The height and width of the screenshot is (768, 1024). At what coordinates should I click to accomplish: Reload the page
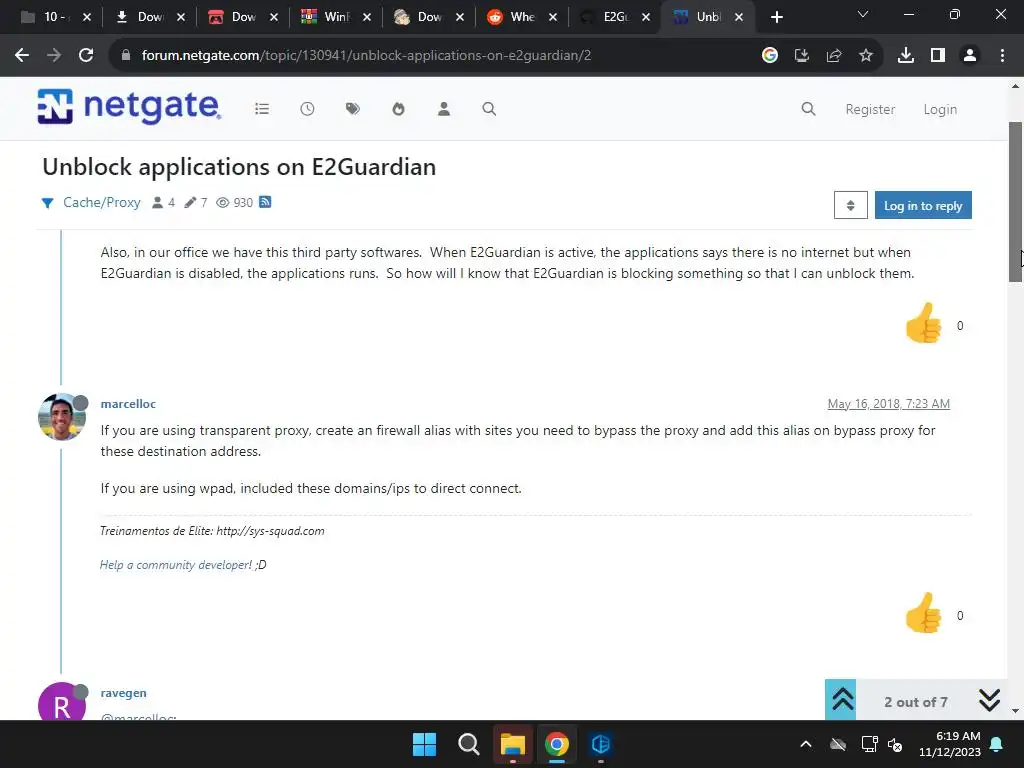[86, 56]
